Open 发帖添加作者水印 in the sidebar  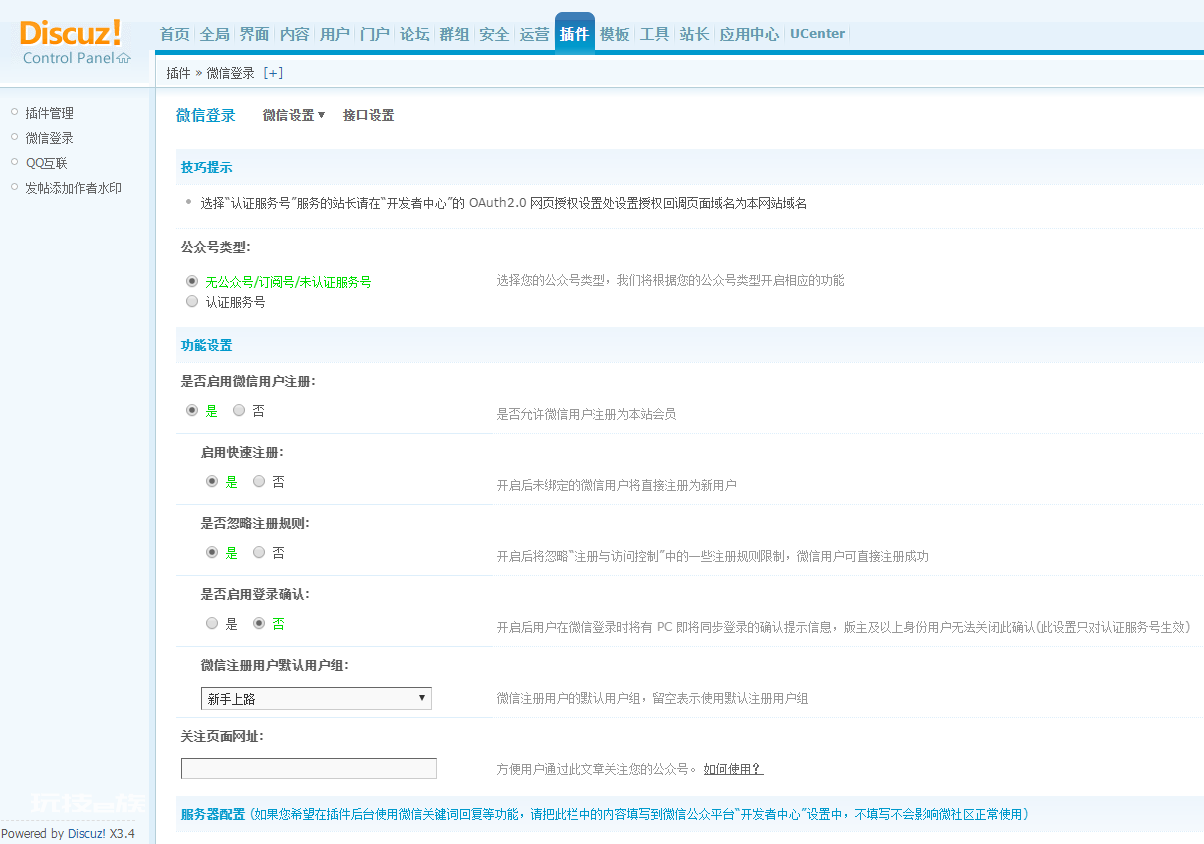click(x=74, y=188)
